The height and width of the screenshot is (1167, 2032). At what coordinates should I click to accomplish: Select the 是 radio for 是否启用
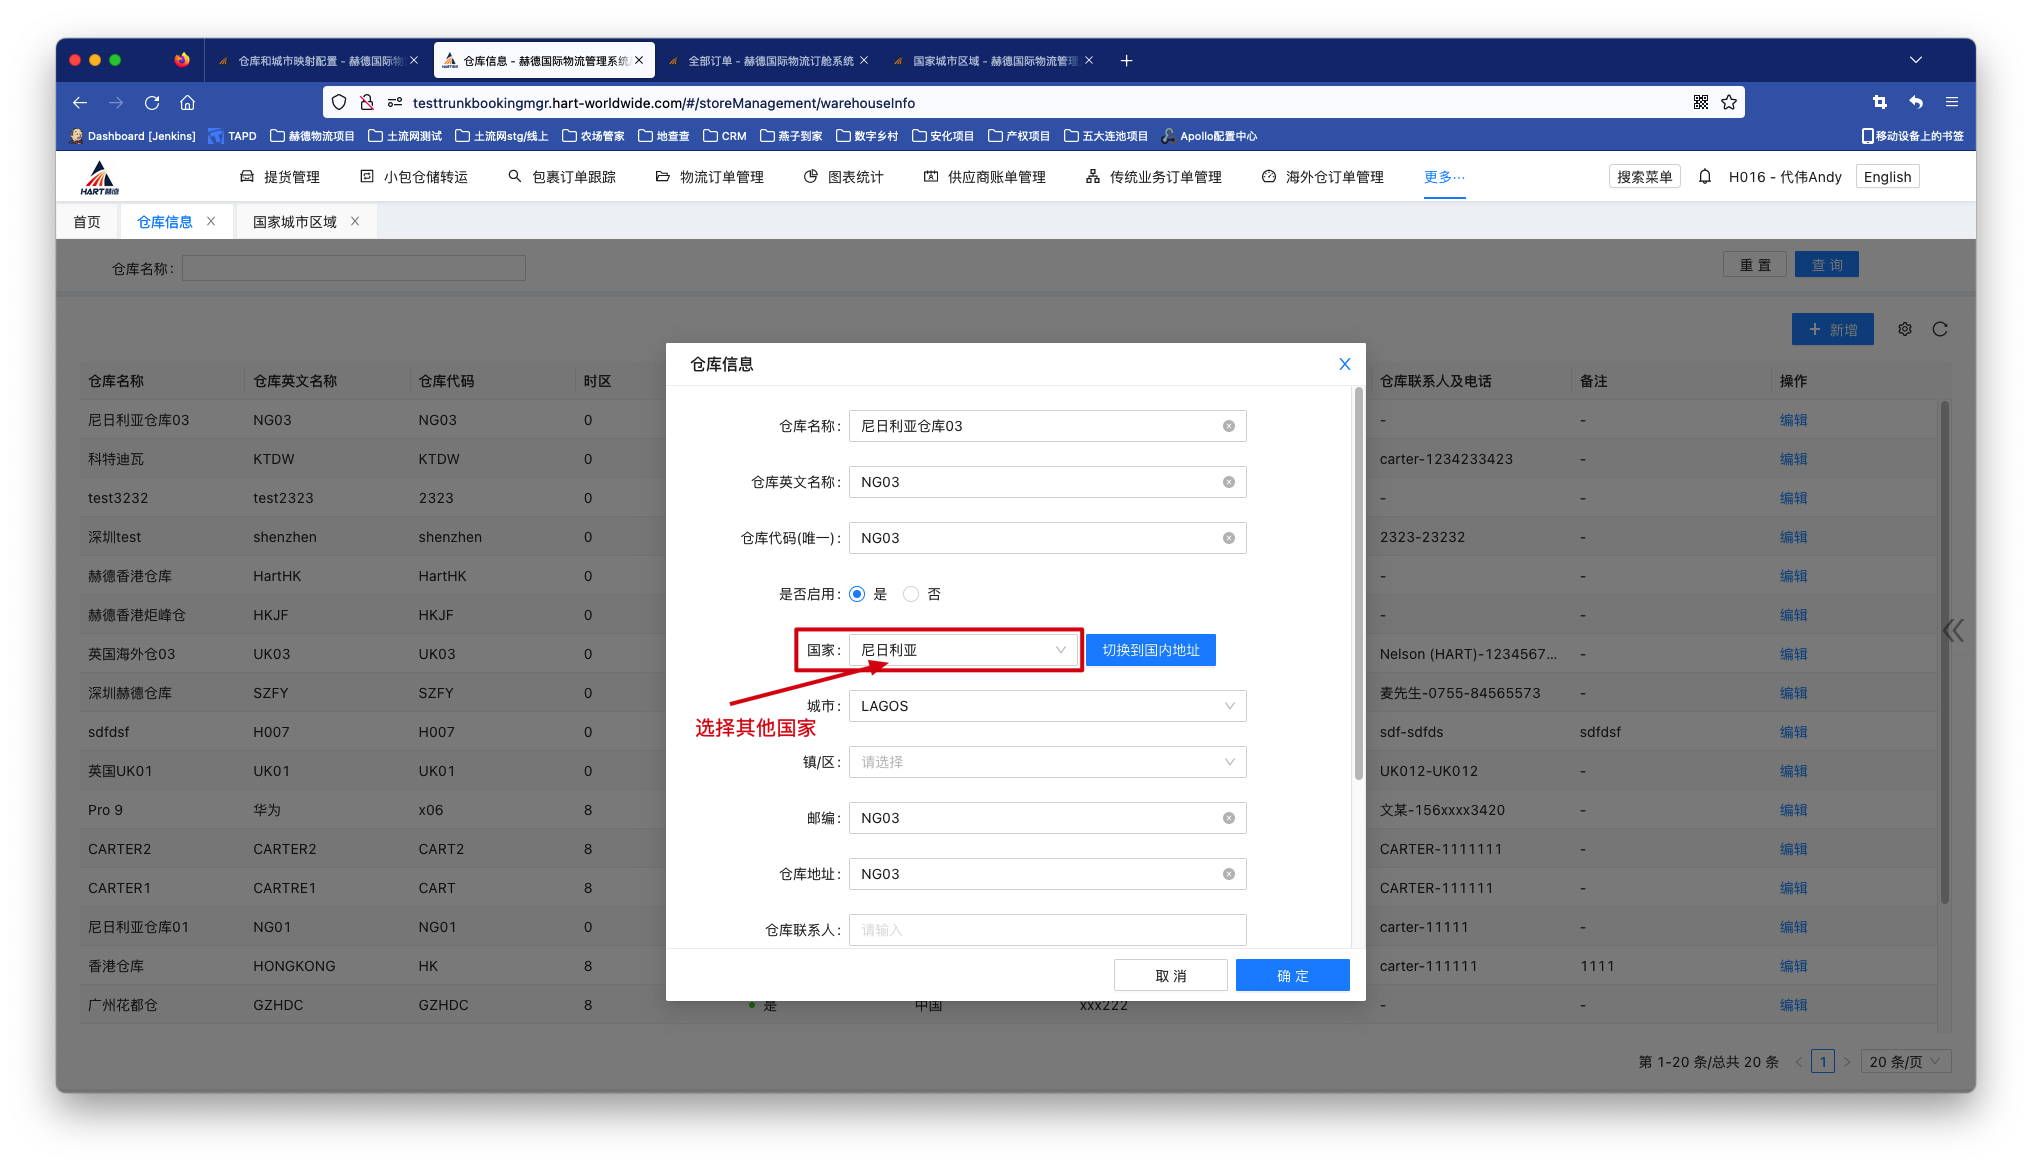[857, 594]
